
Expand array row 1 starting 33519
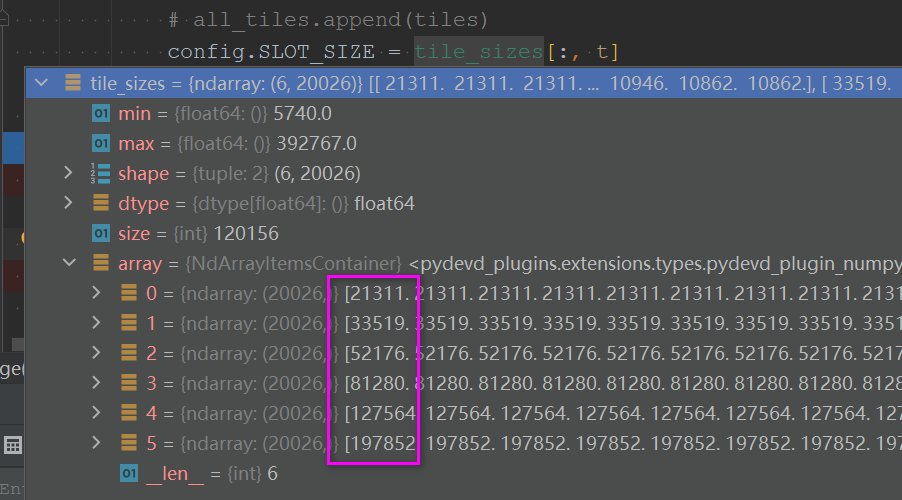[96, 323]
